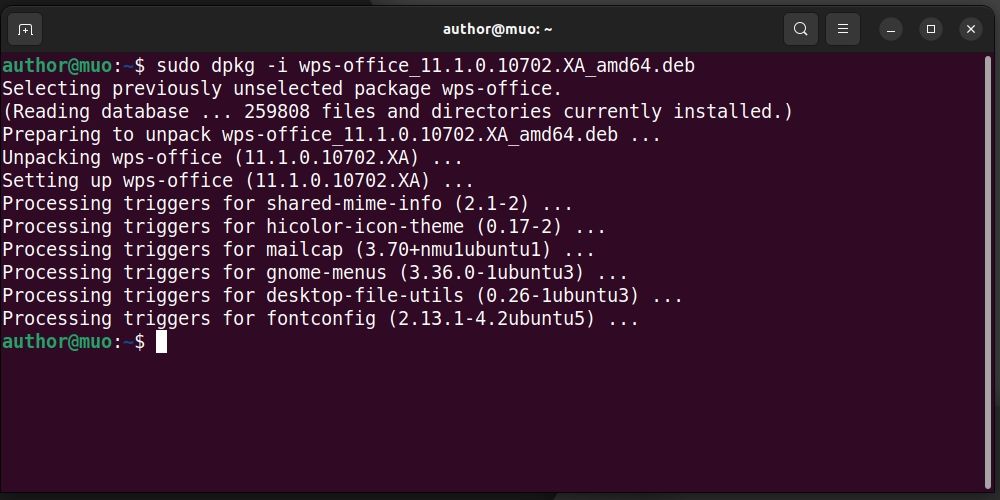Click the 'author@muo: ~' window title

498,29
